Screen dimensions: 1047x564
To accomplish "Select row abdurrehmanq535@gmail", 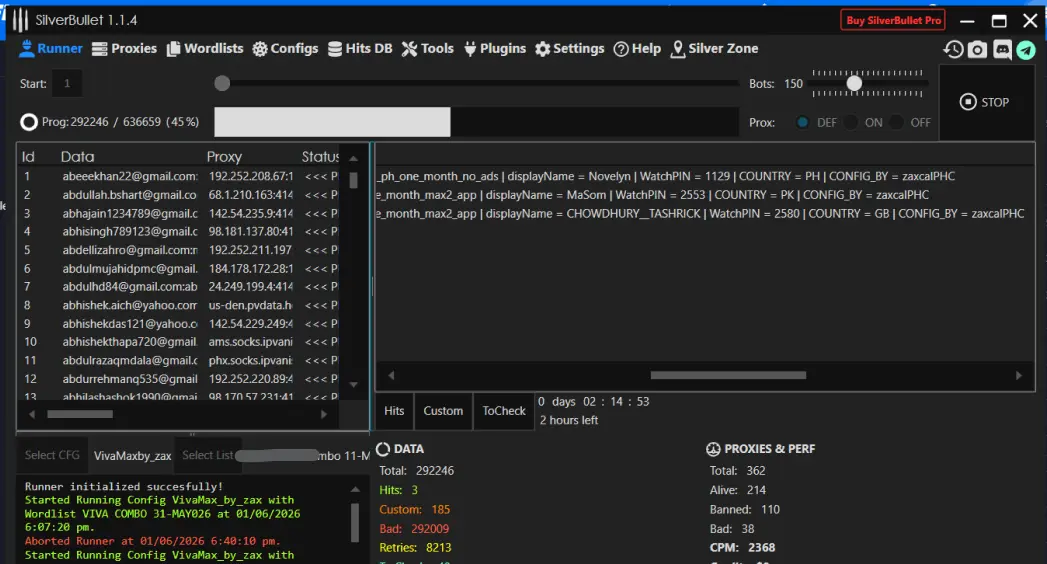I will pos(179,379).
